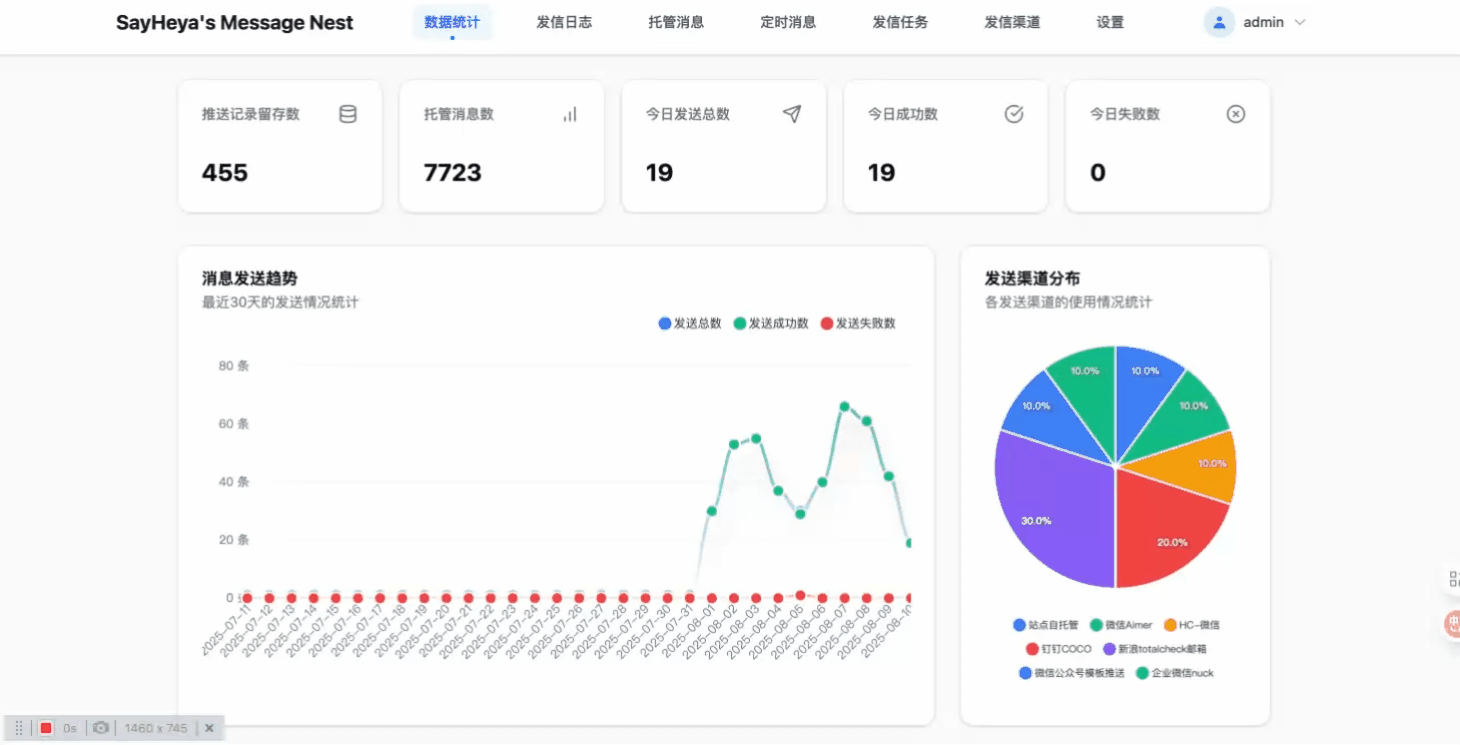The height and width of the screenshot is (745, 1460).
Task: Take a screenshot with the camera icon
Action: pos(100,728)
